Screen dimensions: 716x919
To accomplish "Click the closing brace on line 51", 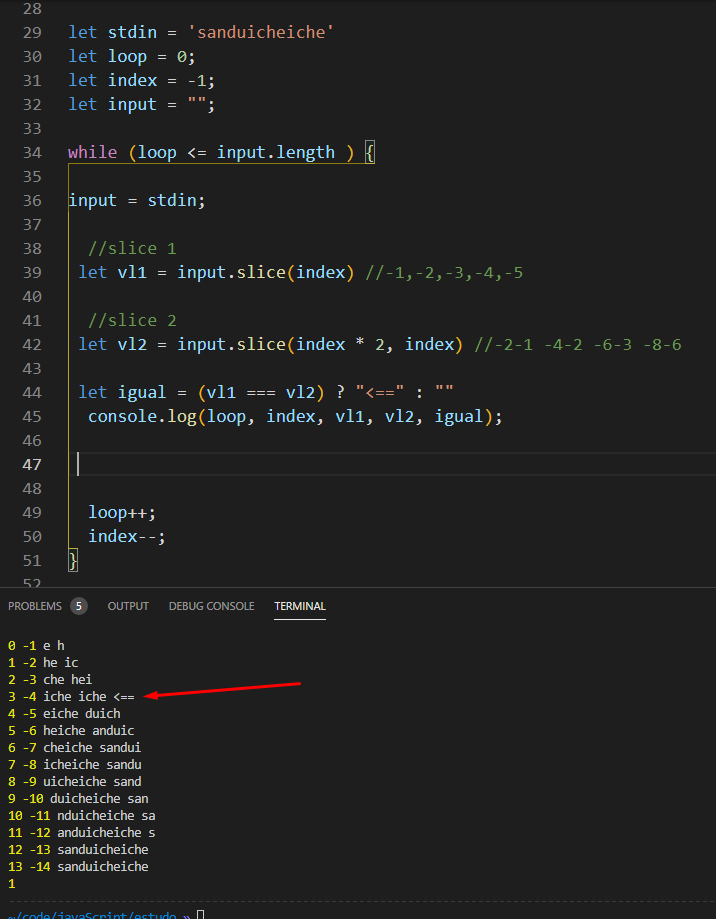I will click(x=73, y=561).
